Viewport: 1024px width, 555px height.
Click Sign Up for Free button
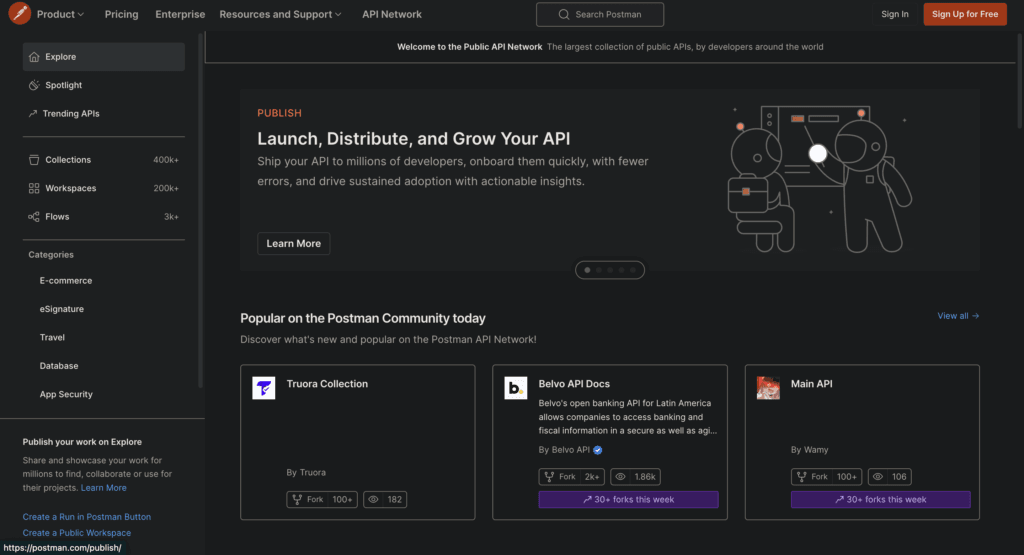coord(965,14)
